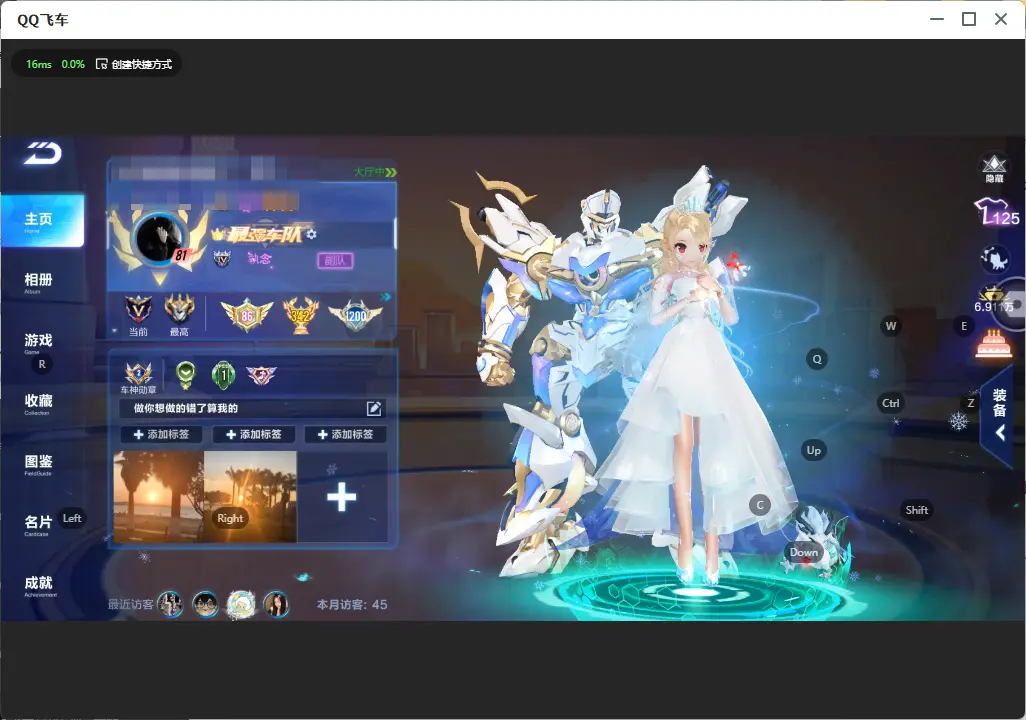Click the middle 添加标签 button
Screen dimensions: 1026x720
(x=253, y=434)
